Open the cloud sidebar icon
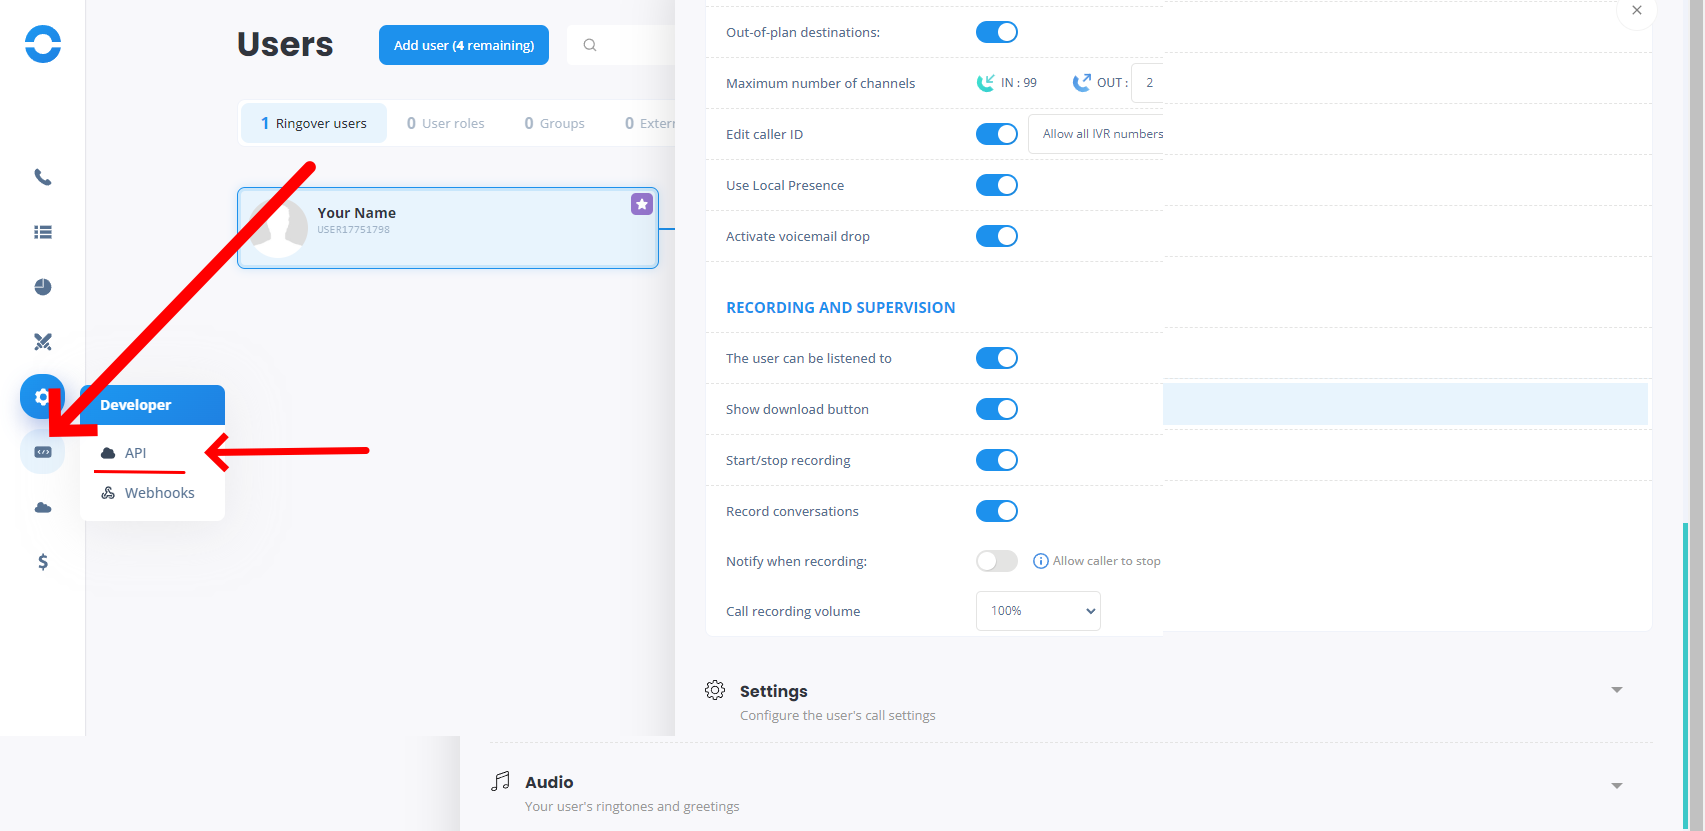The width and height of the screenshot is (1705, 831). (43, 508)
